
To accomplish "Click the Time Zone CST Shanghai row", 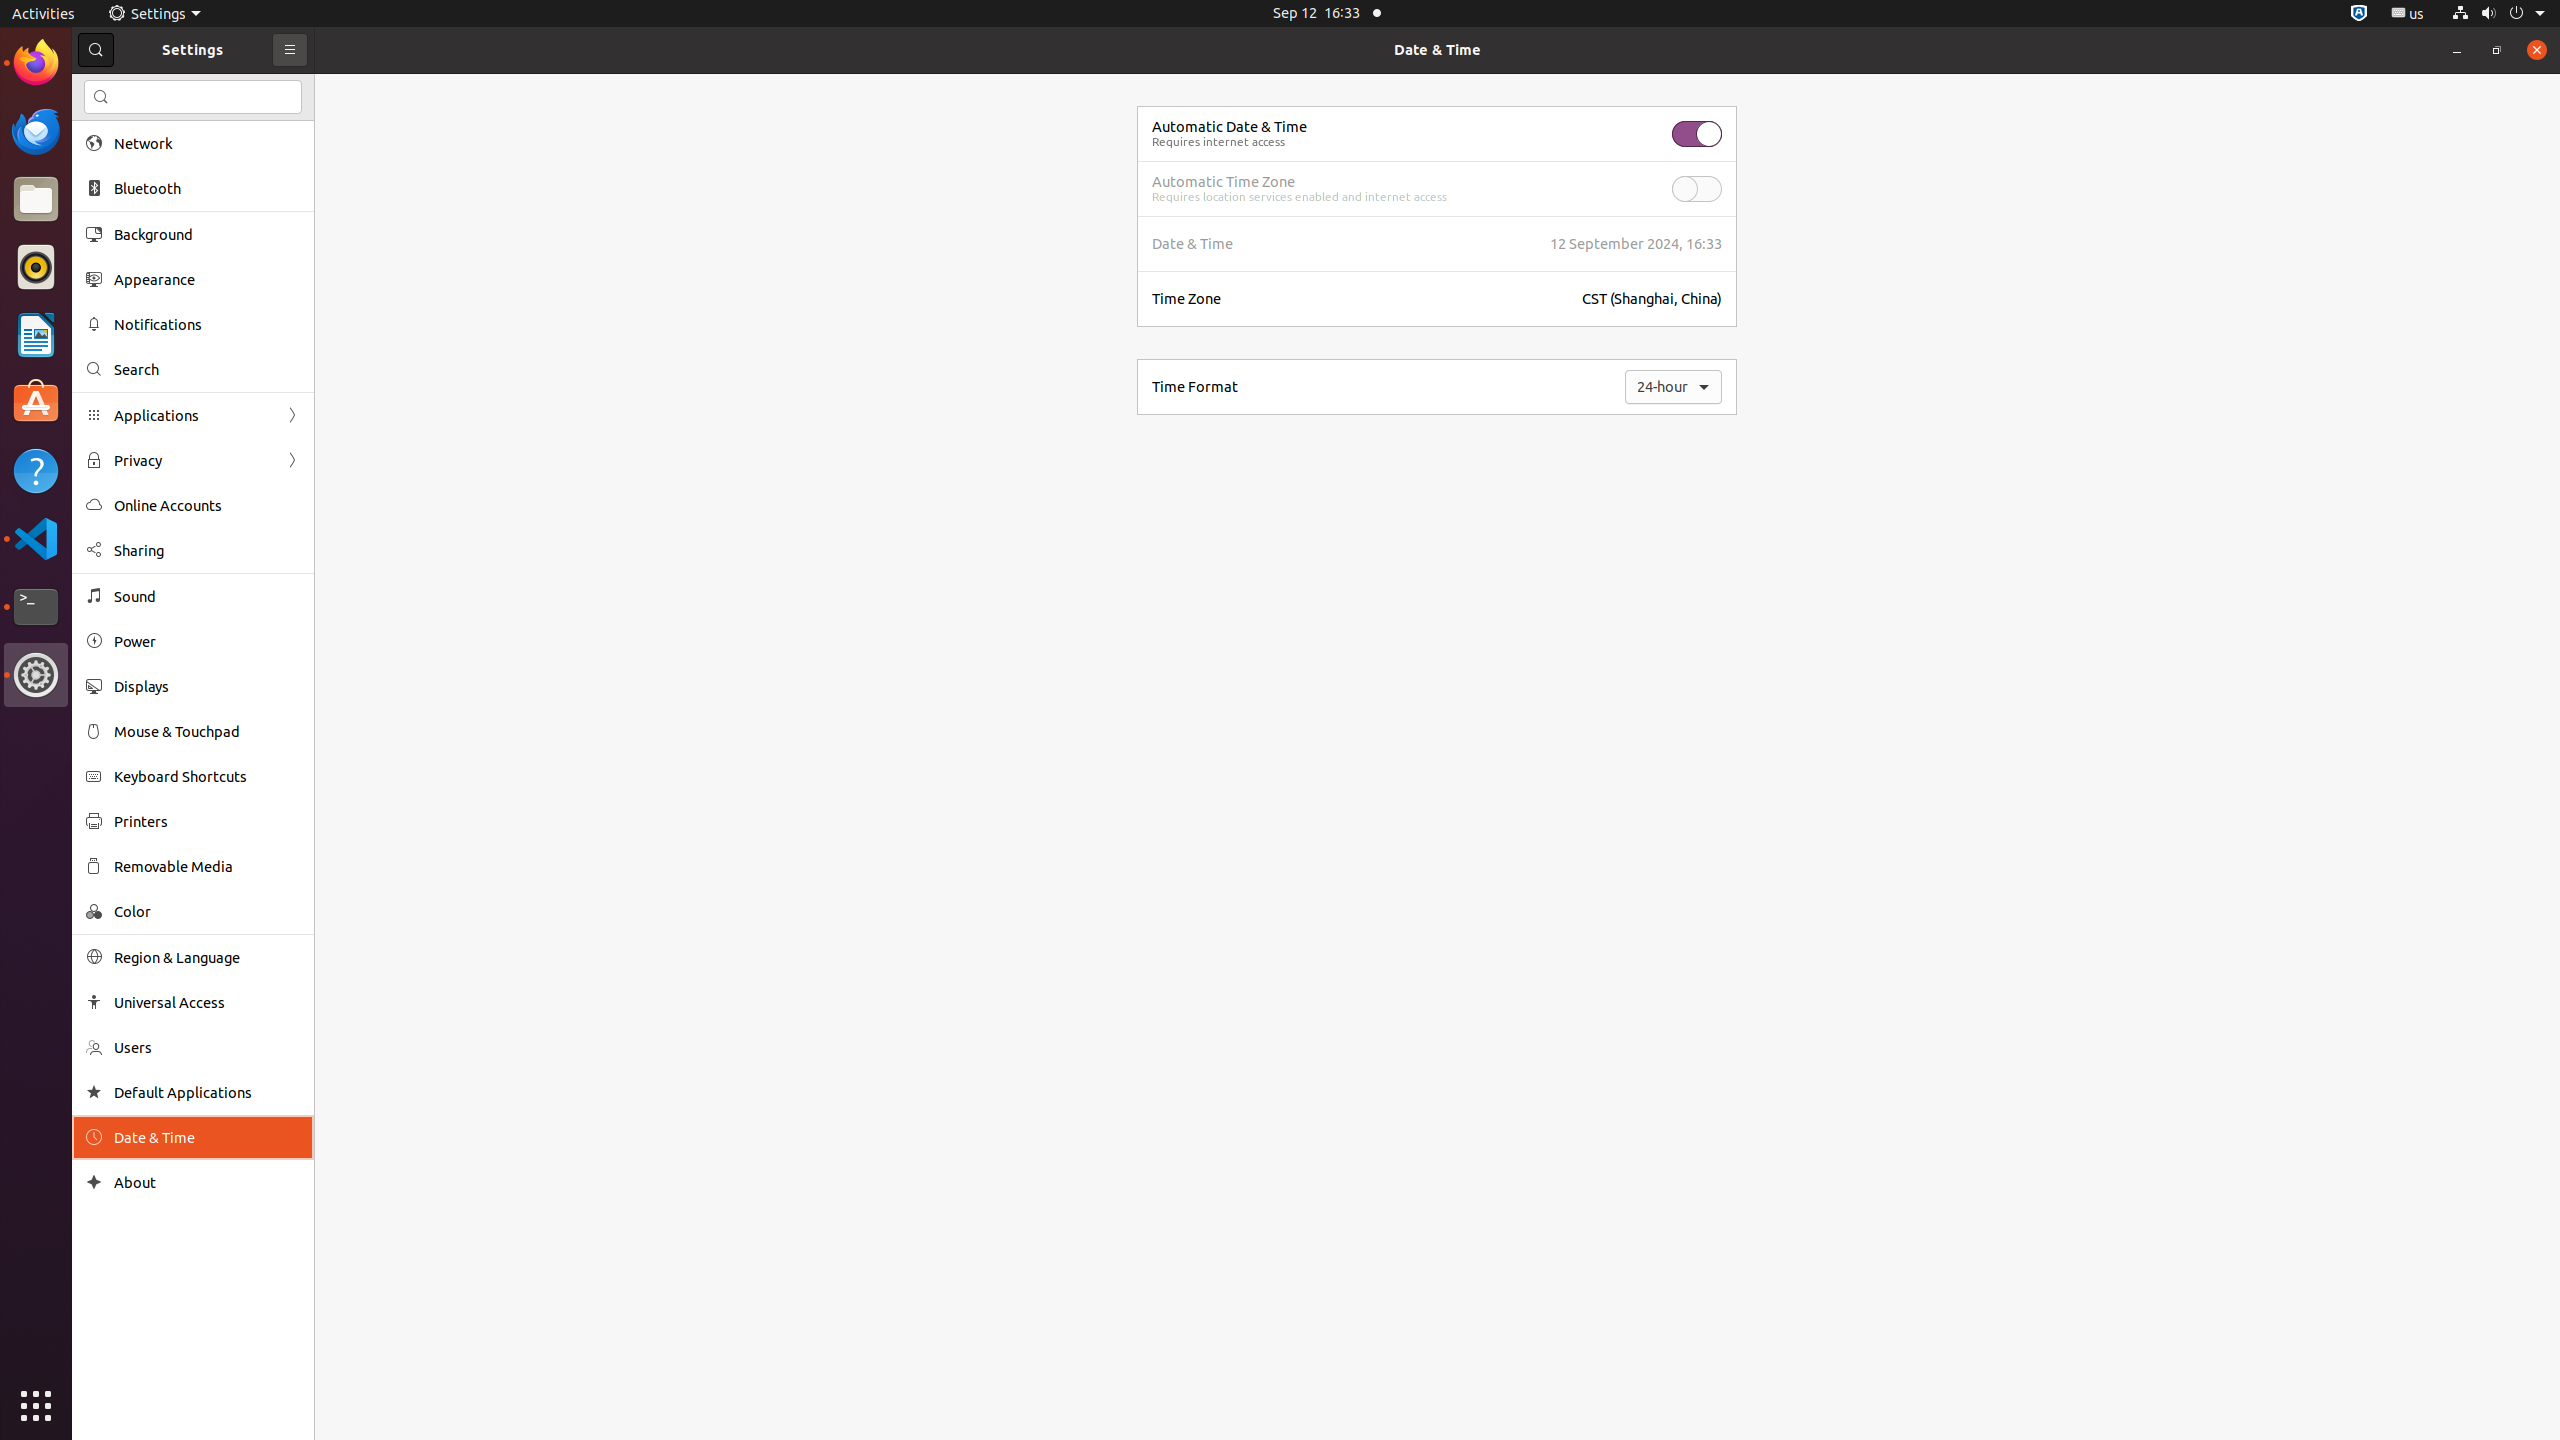I will [x=1436, y=299].
